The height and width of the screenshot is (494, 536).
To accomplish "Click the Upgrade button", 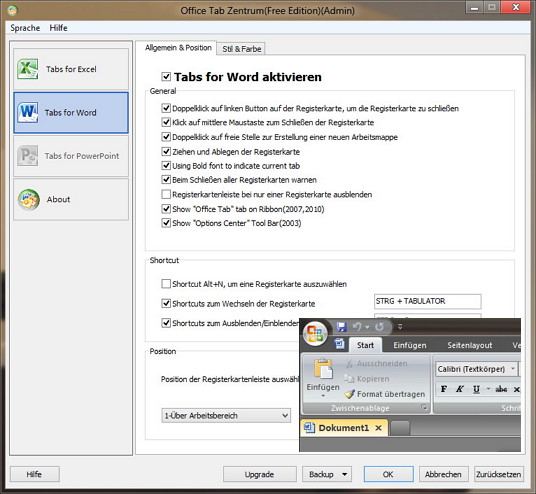I will 259,474.
